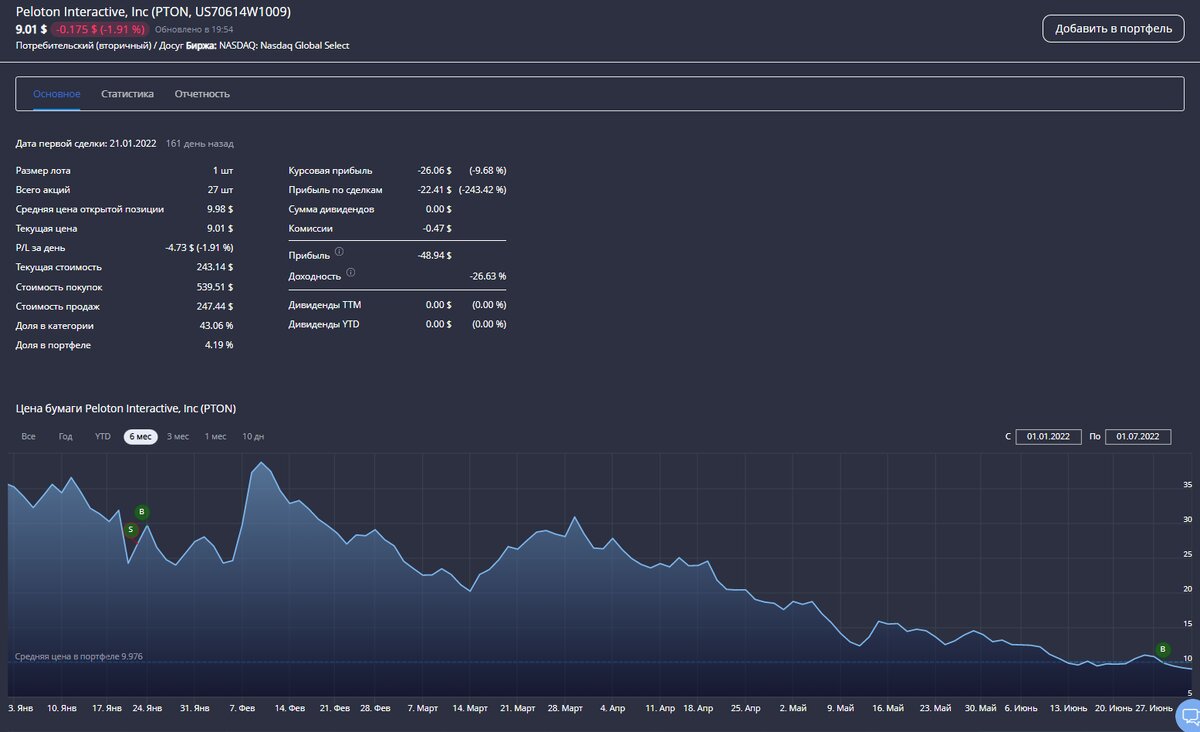Click the B buy marker near 27 Июнь
Viewport: 1200px width, 732px height.
(1162, 649)
